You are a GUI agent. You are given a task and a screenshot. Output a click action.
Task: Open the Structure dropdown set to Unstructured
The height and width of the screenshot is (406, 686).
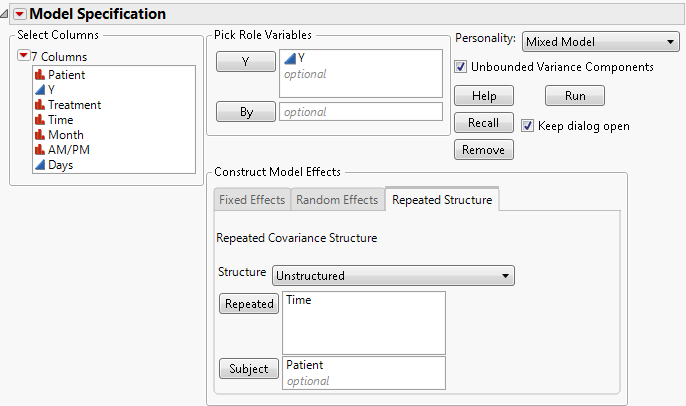point(394,275)
